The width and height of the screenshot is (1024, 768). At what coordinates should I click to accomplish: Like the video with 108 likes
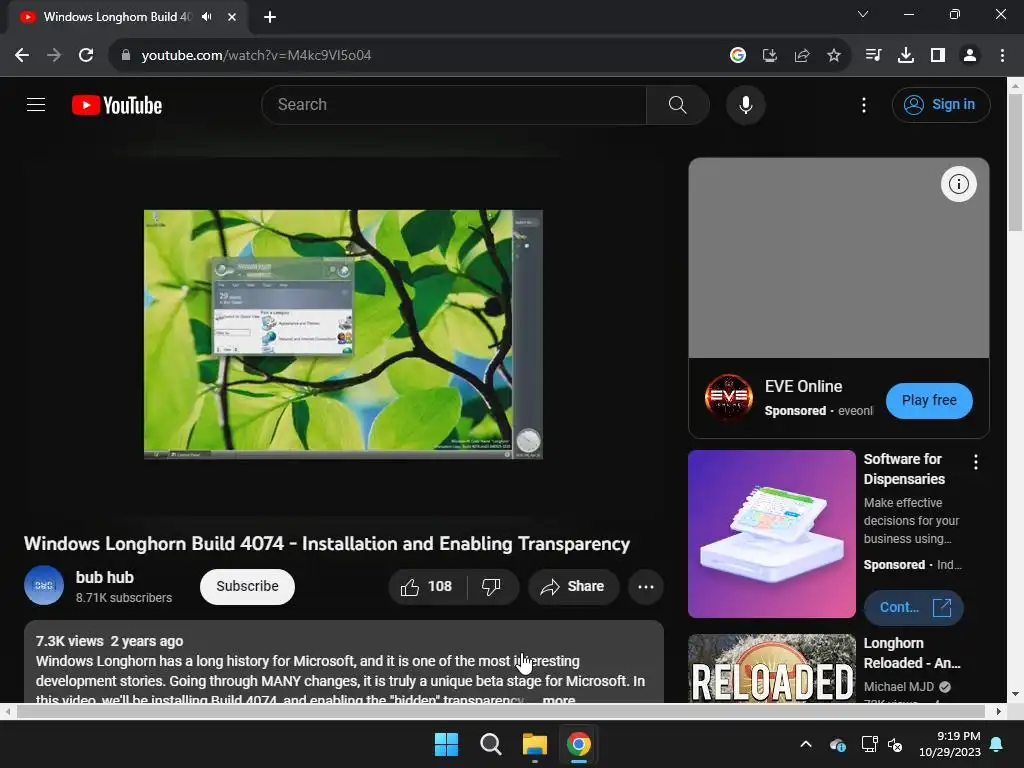(427, 586)
